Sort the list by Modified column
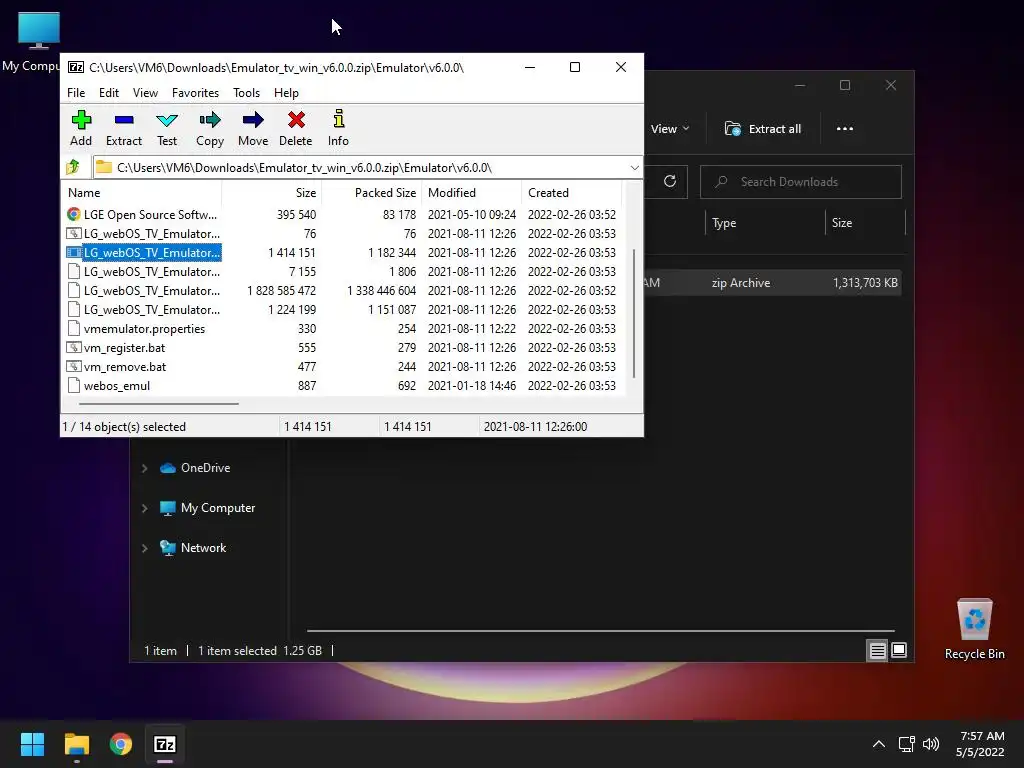 pos(472,193)
